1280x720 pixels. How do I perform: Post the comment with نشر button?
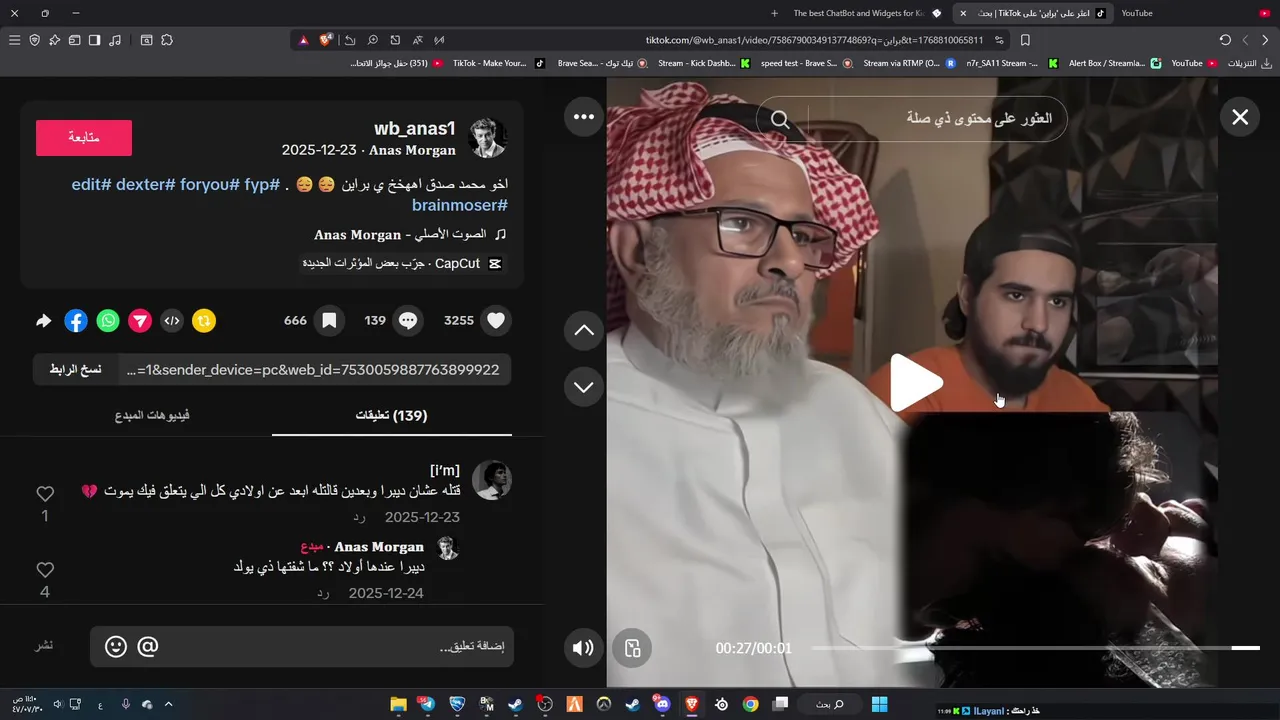(45, 645)
